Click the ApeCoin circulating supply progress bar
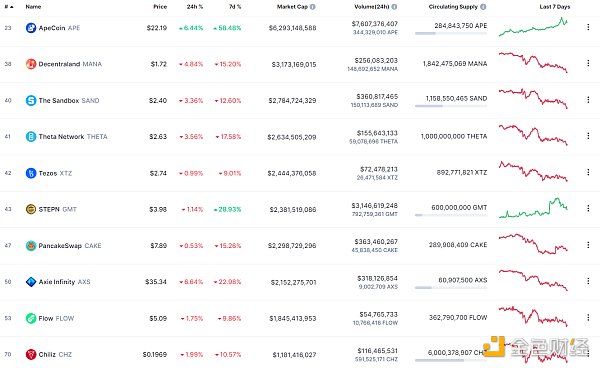 tap(451, 34)
